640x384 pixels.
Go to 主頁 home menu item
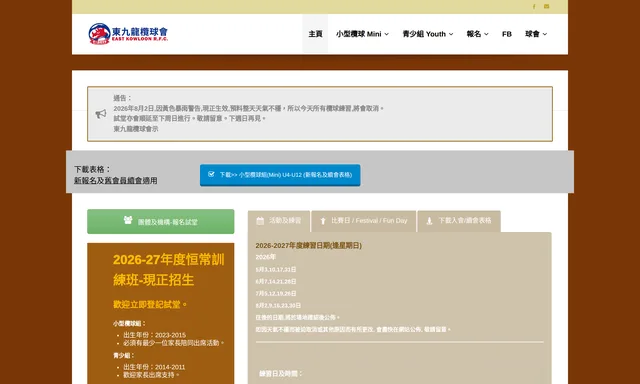(315, 34)
